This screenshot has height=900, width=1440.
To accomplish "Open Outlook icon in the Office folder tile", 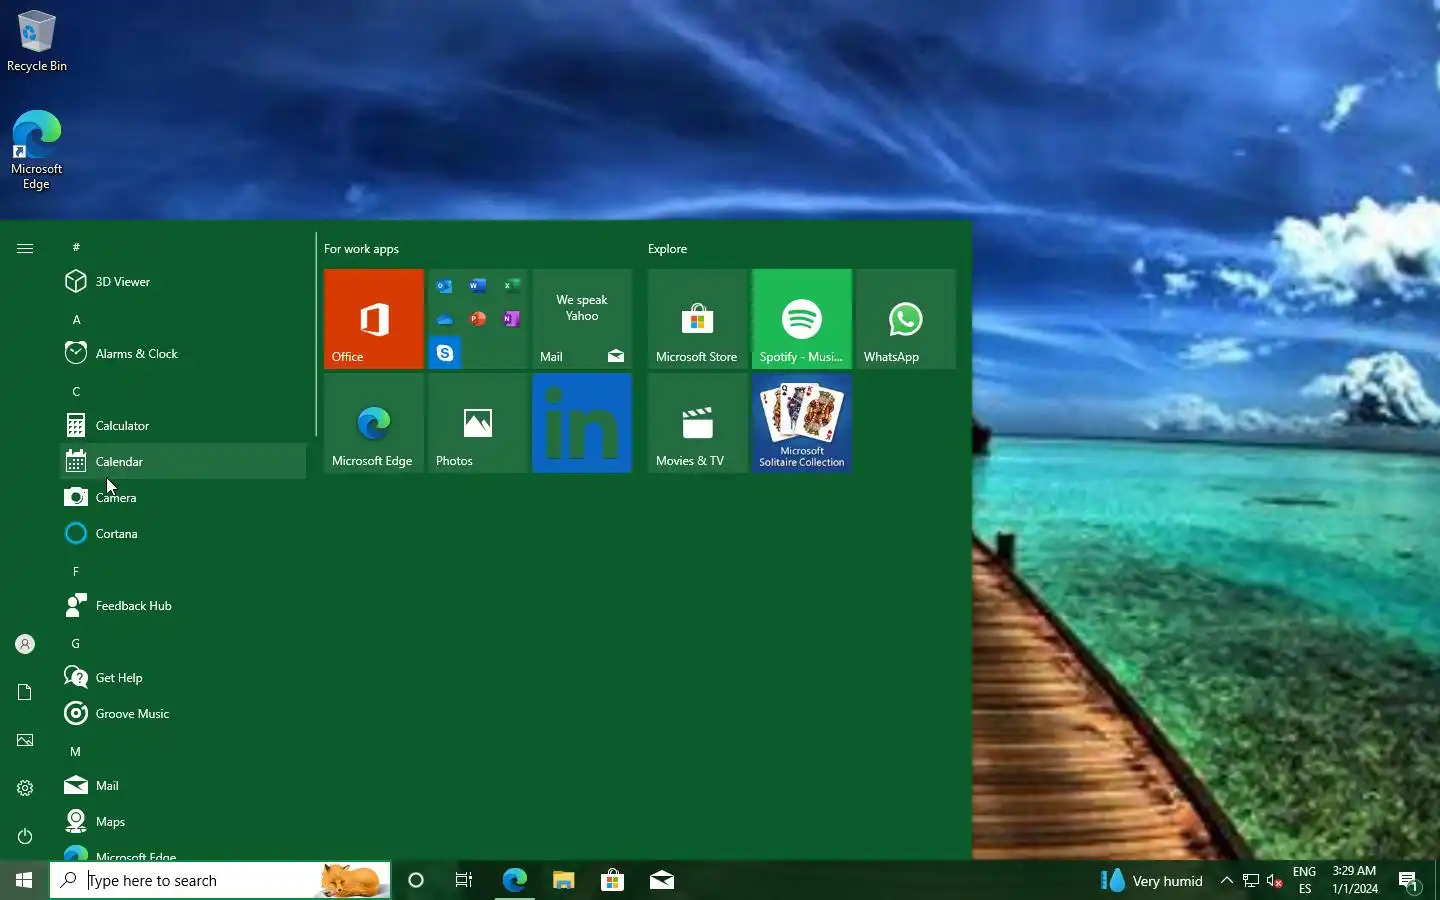I will [445, 286].
